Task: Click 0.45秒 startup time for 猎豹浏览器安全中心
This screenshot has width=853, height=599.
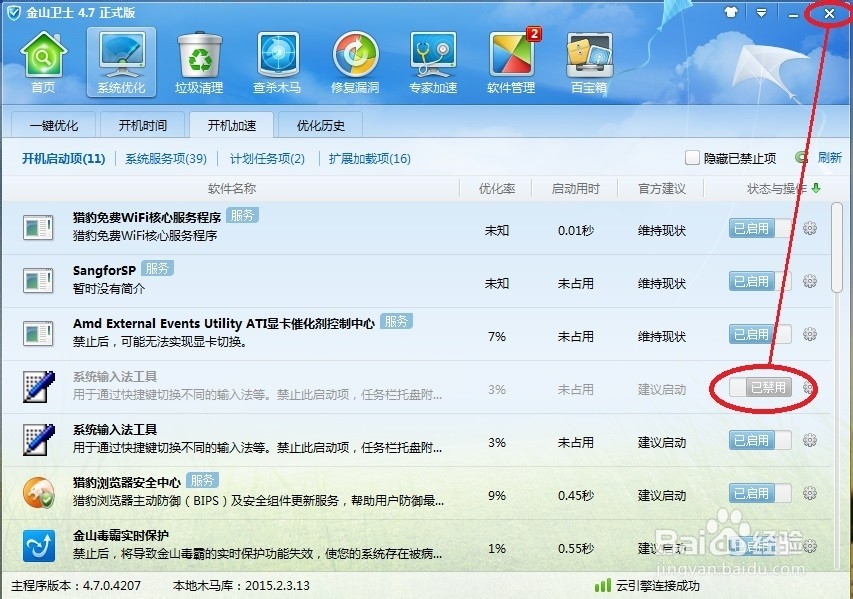Action: (x=576, y=495)
